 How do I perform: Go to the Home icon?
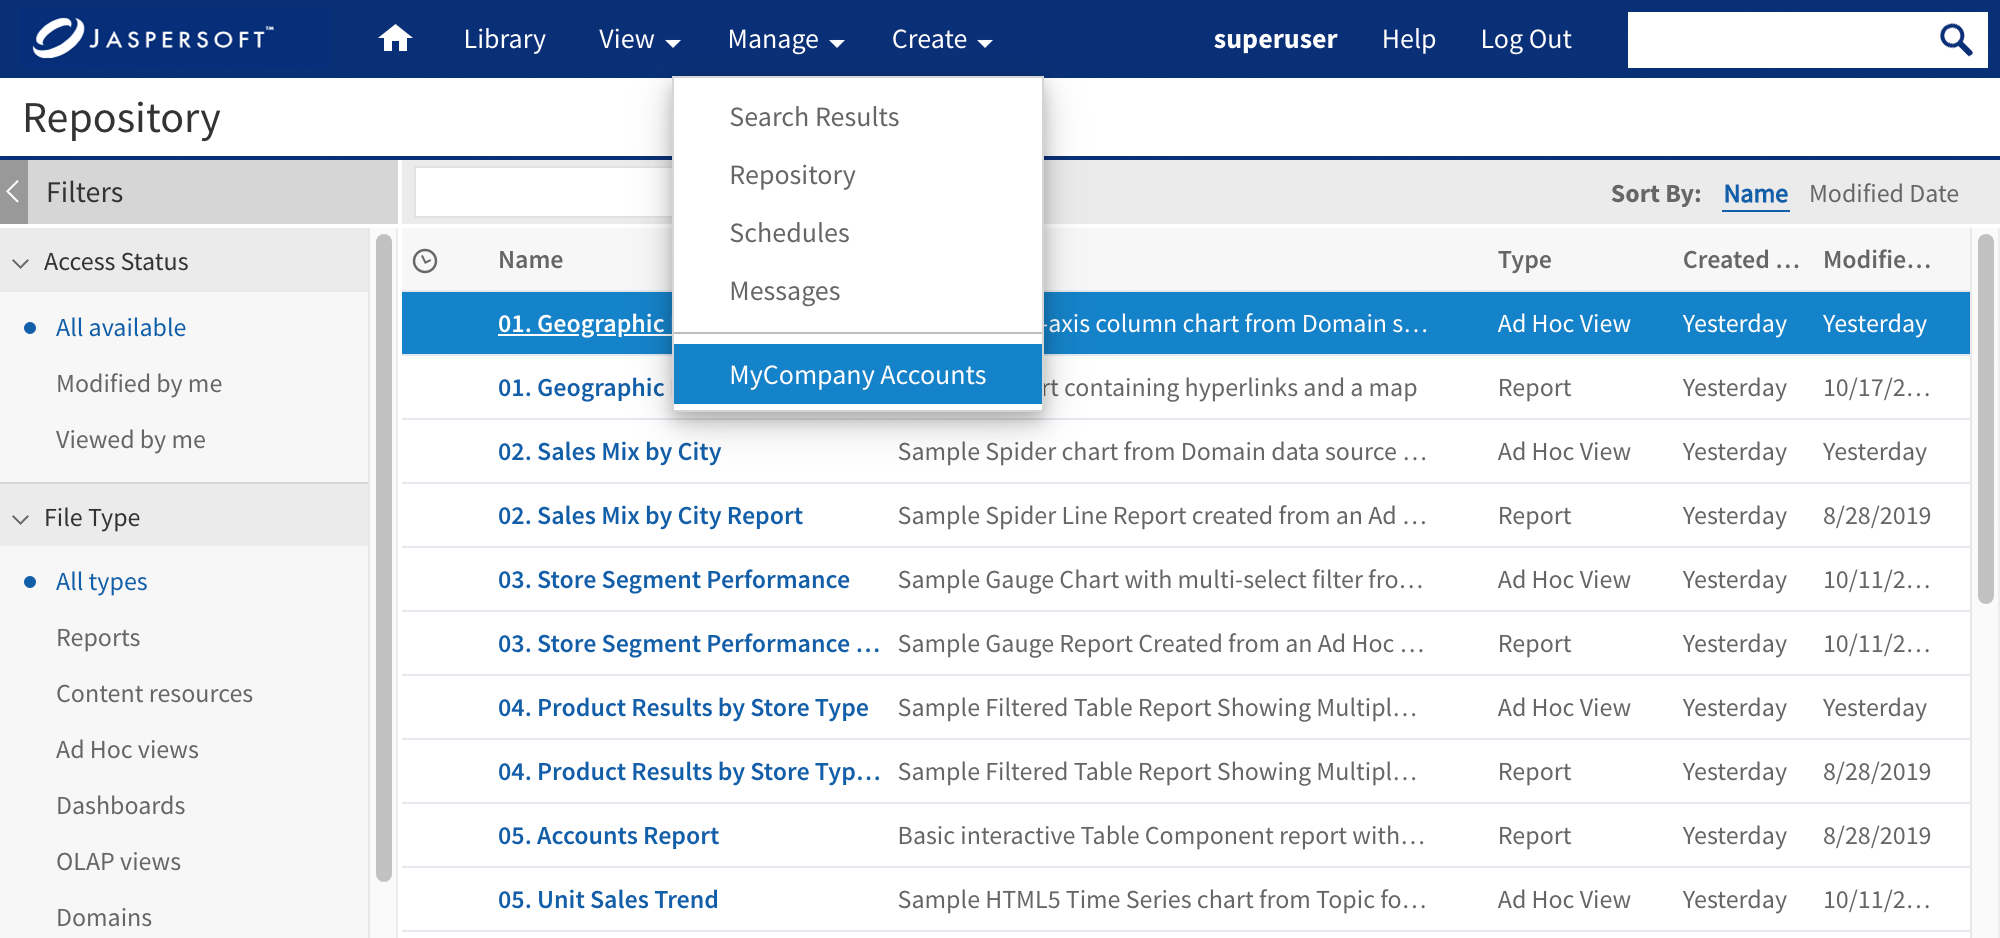click(x=395, y=39)
